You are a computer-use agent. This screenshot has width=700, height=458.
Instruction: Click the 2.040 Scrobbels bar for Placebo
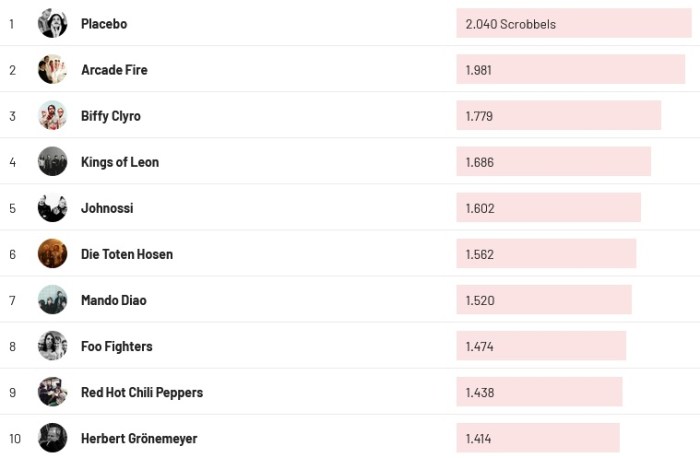point(573,23)
